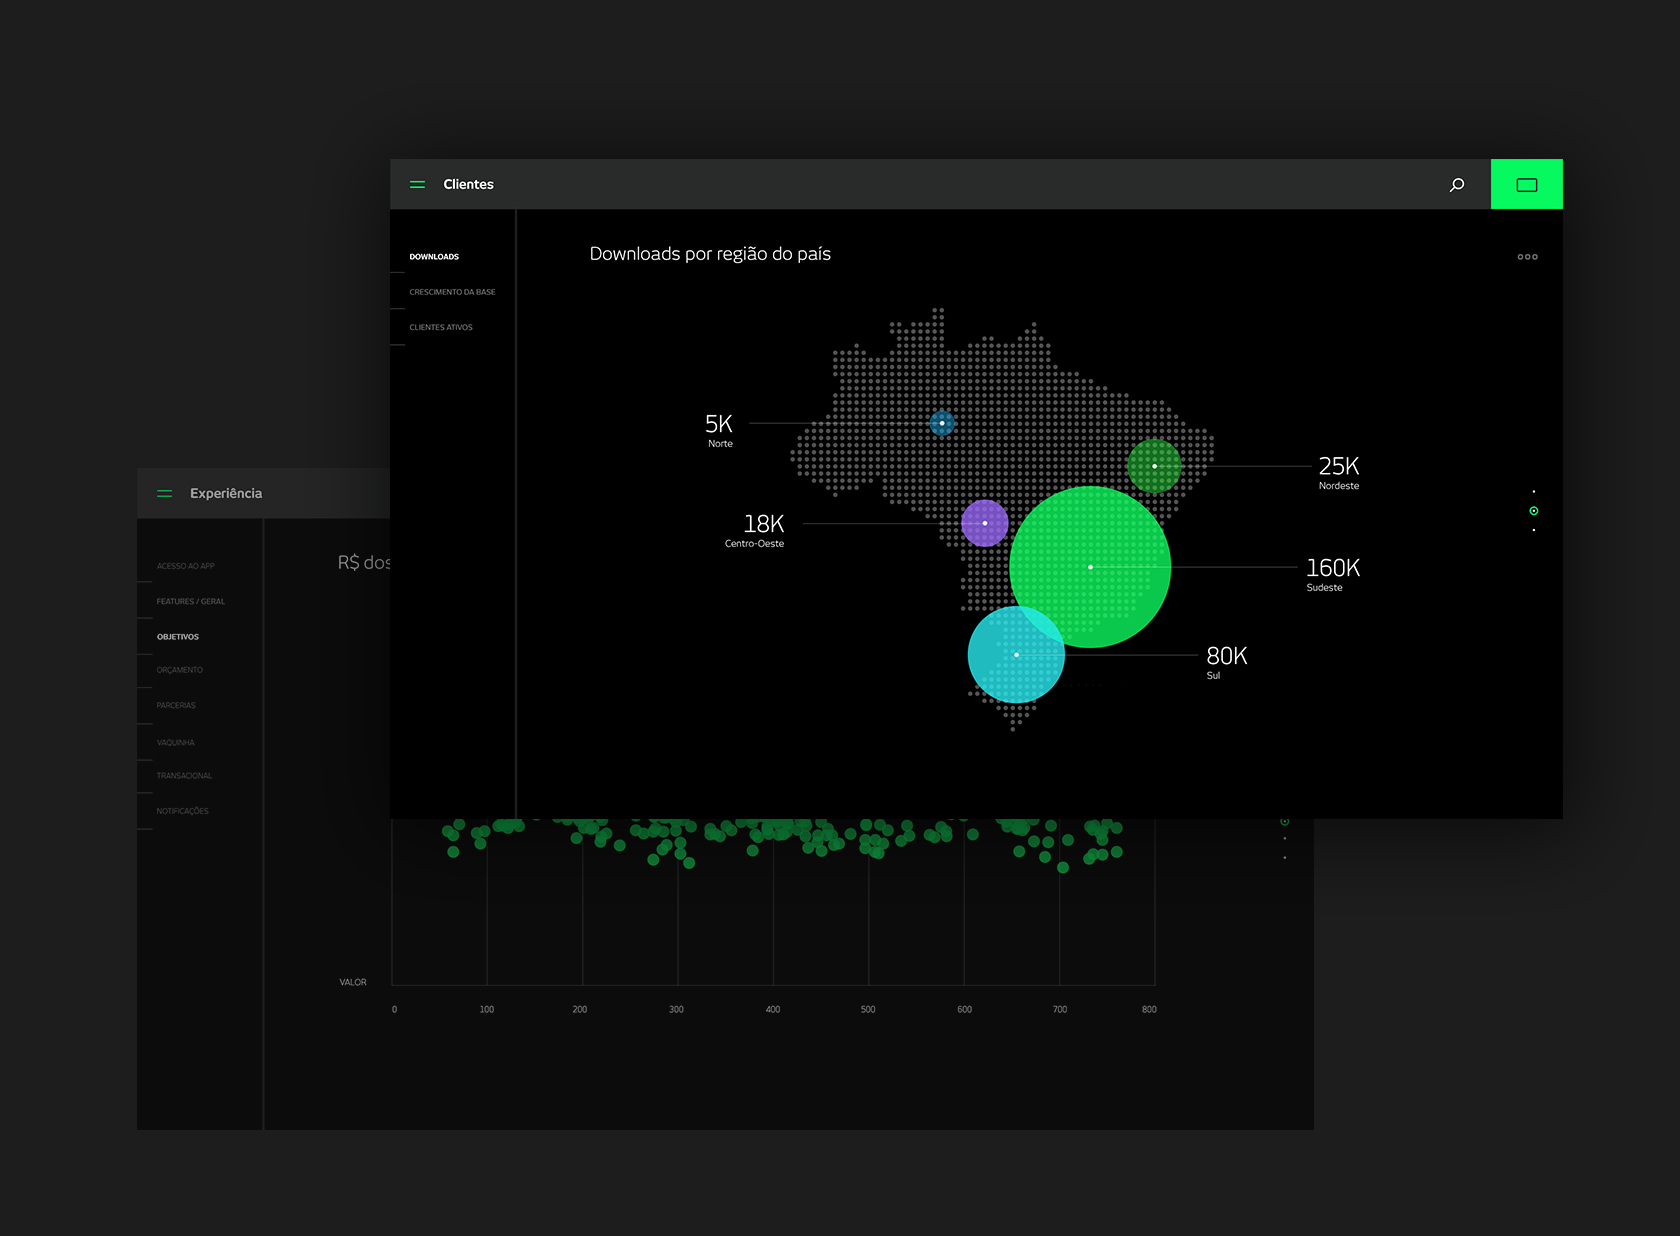The image size is (1680, 1236).
Task: Select FEATURES / GERAL in Experiência sidebar
Action: (x=191, y=601)
